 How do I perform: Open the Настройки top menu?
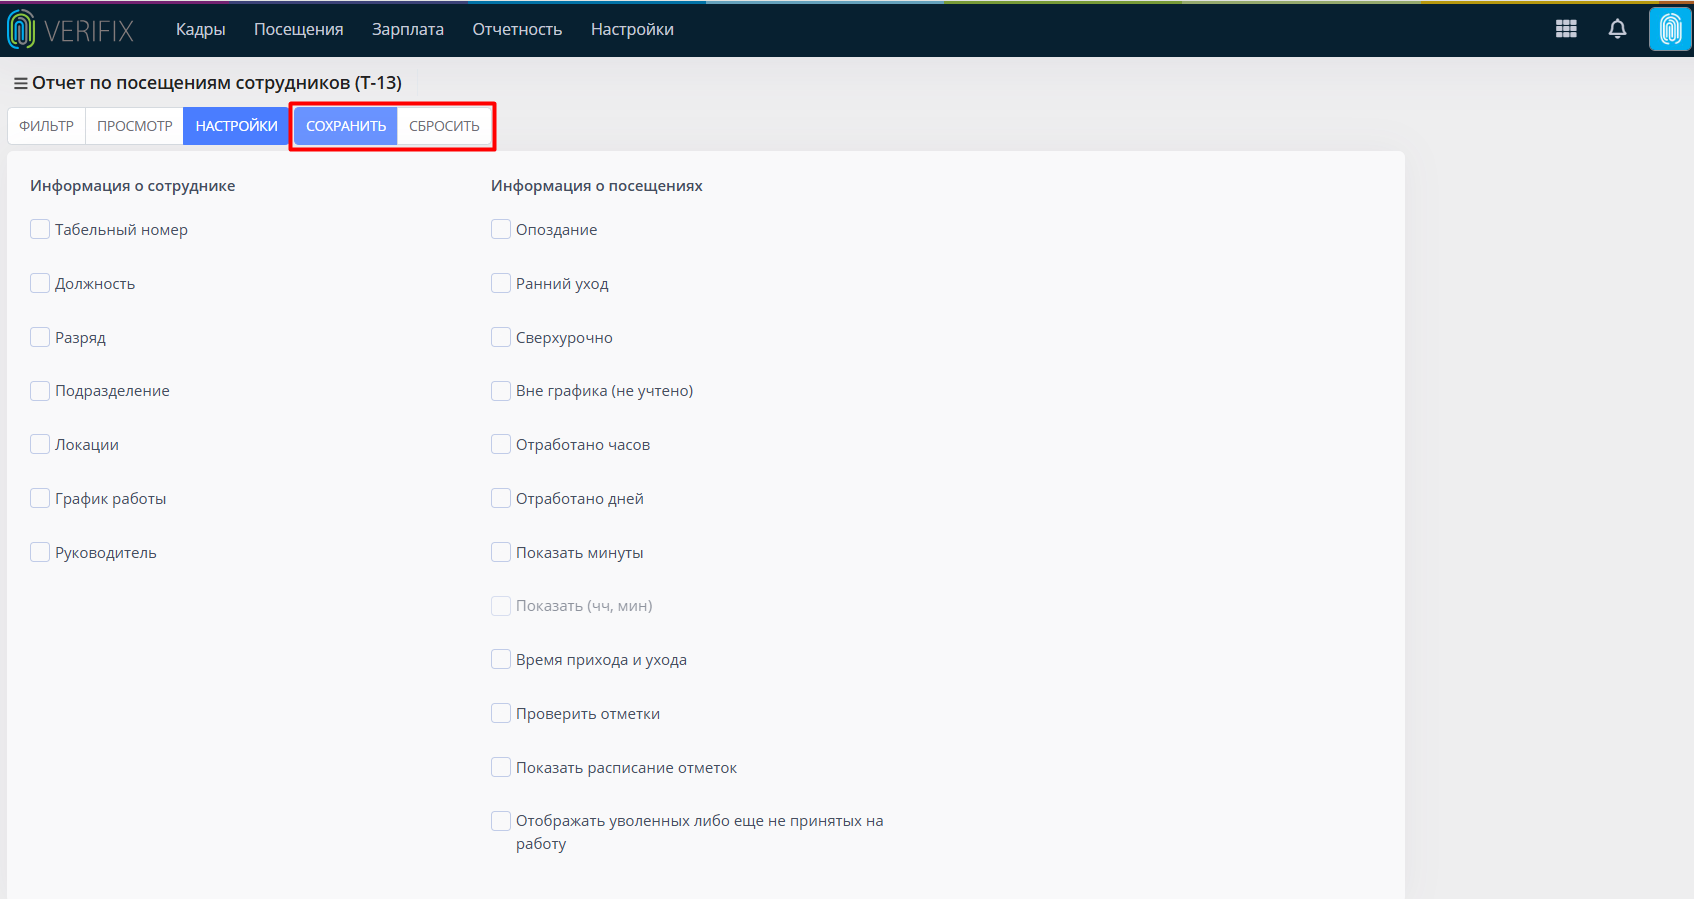[x=632, y=29]
